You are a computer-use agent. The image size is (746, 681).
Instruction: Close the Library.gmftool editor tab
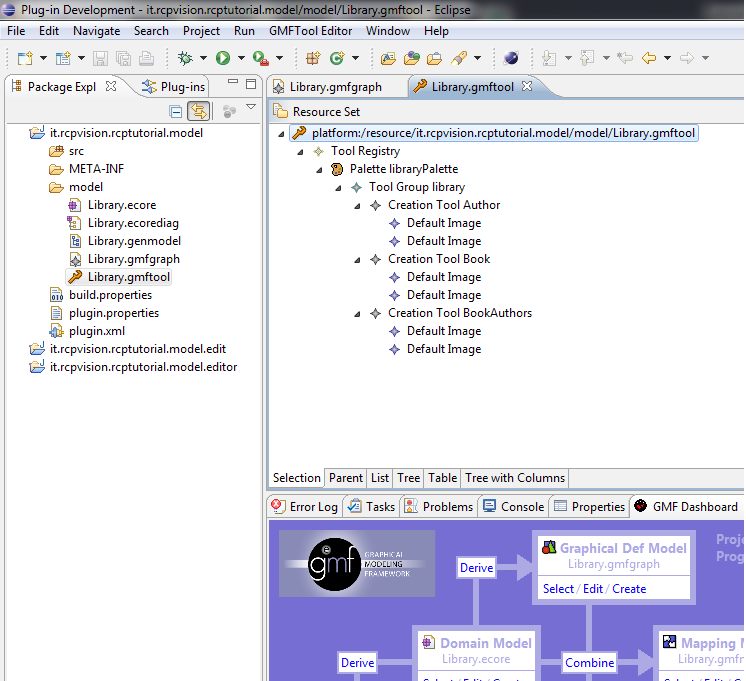tap(527, 86)
